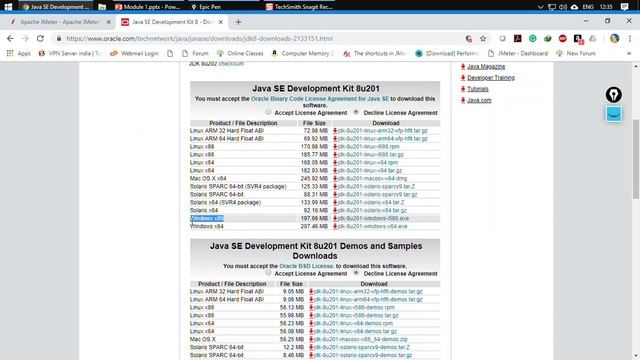Accept License Agreement for Demos and Samples

pos(268,272)
